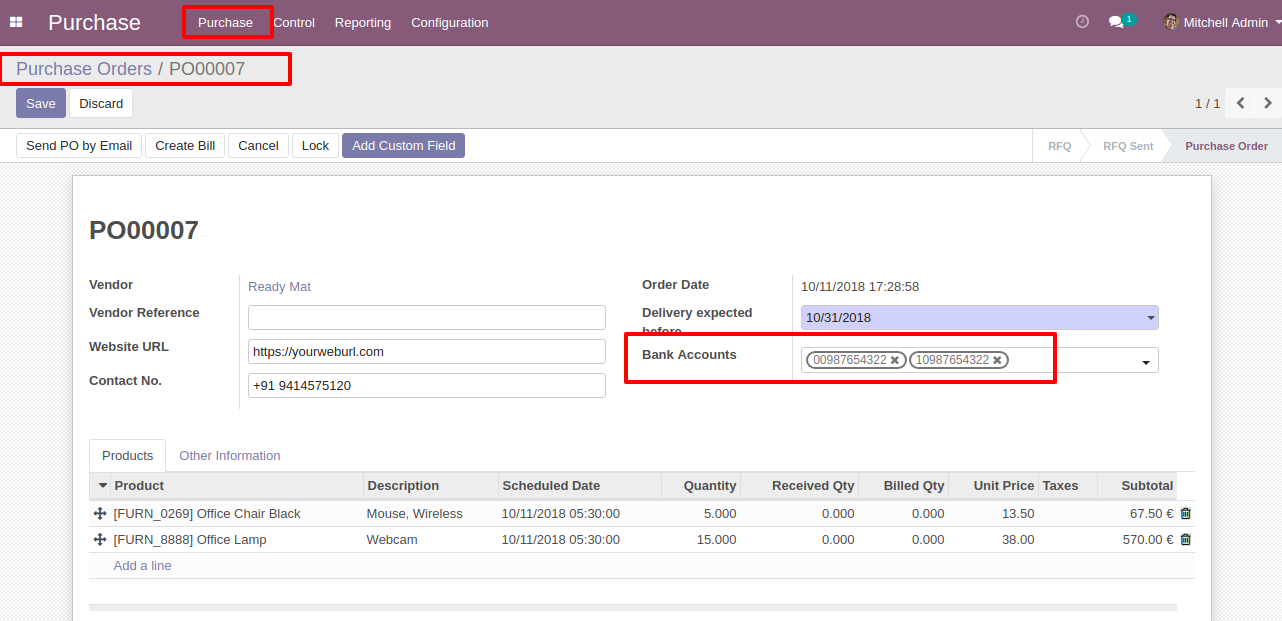Image resolution: width=1282 pixels, height=621 pixels.
Task: Click trash icon for Office Lamp row
Action: click(x=1186, y=540)
